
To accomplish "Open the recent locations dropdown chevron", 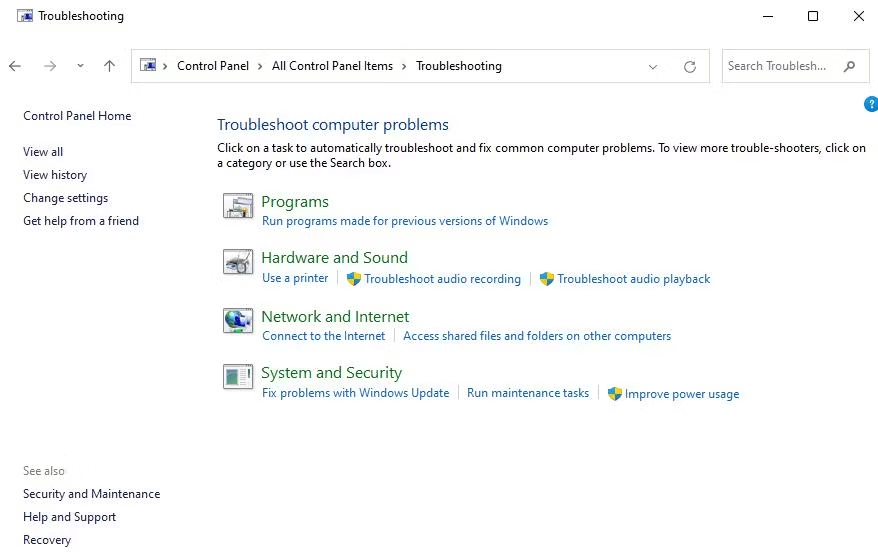I will 80,66.
